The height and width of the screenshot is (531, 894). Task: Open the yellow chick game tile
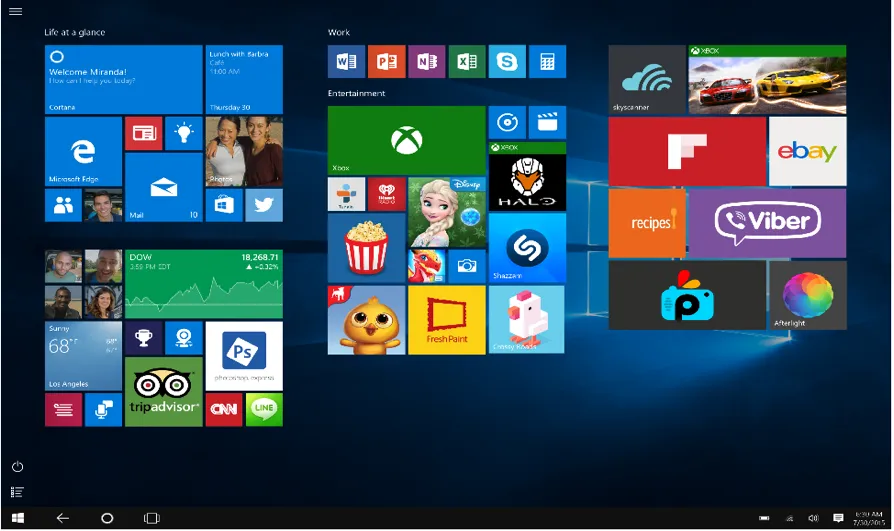pos(367,320)
